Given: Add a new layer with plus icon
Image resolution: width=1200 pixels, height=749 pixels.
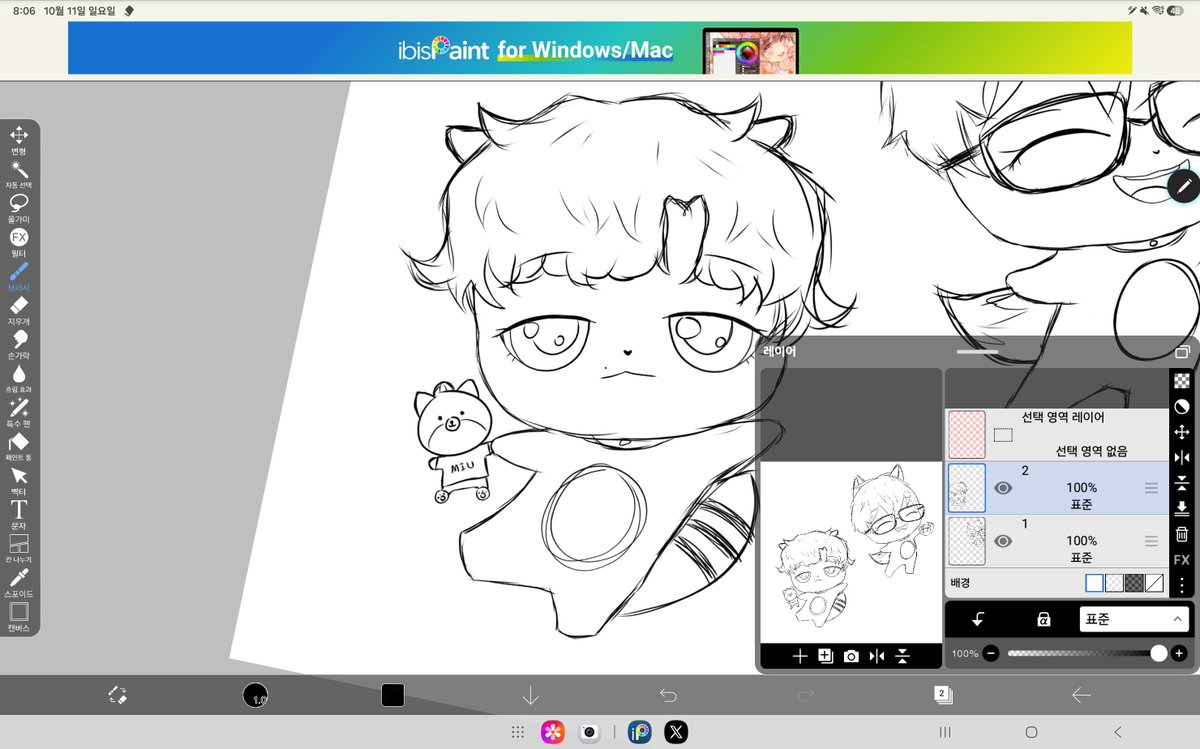Looking at the screenshot, I should click(800, 656).
